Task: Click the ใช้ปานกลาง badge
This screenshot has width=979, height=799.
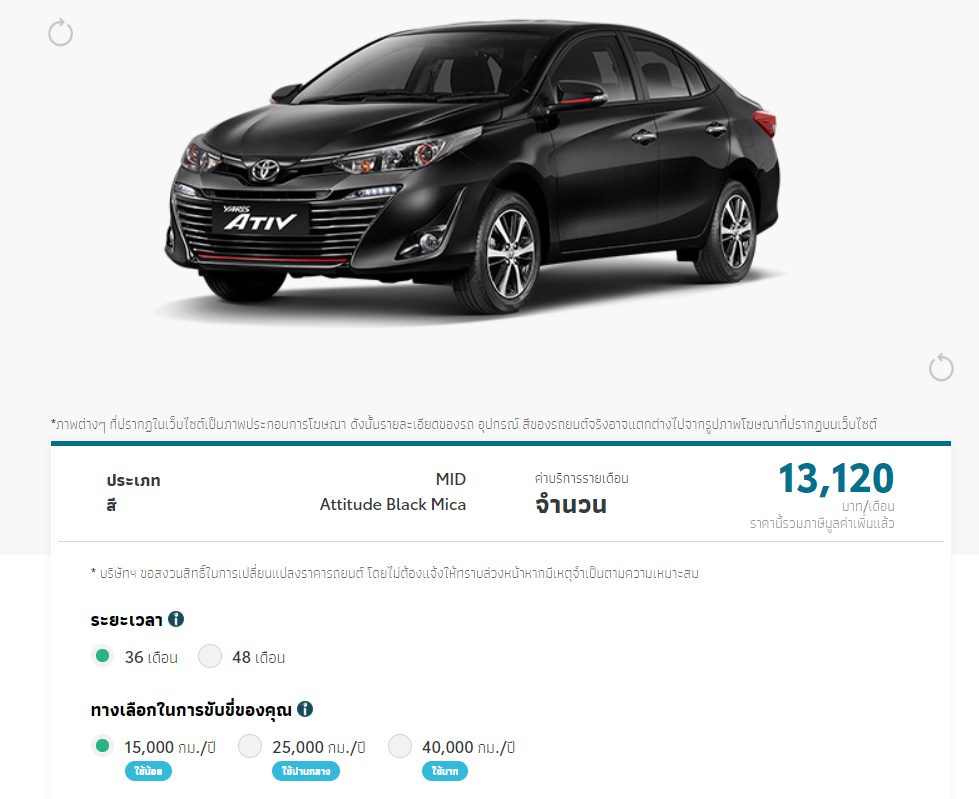Action: tap(306, 771)
